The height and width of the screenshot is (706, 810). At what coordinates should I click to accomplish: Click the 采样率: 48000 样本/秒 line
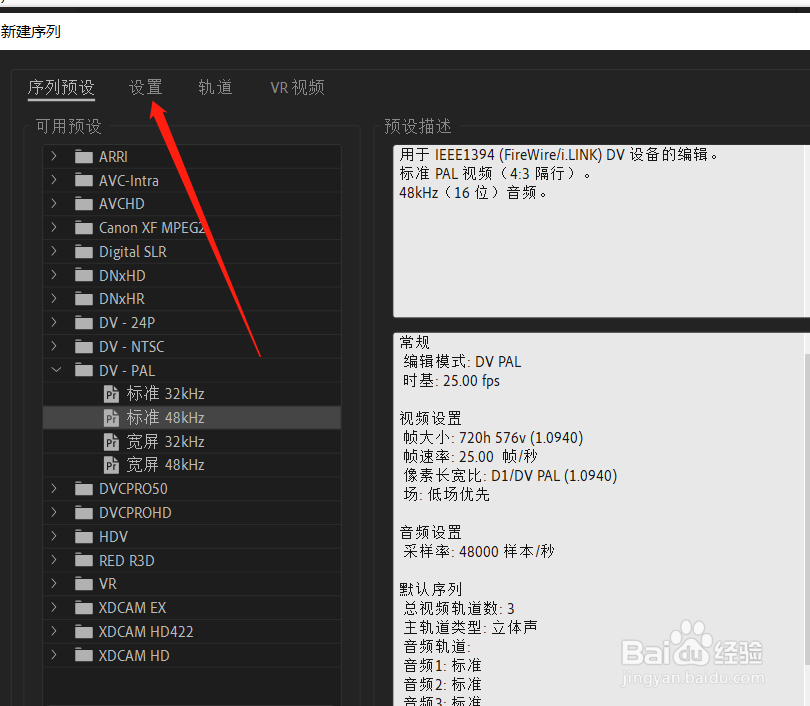(x=479, y=551)
